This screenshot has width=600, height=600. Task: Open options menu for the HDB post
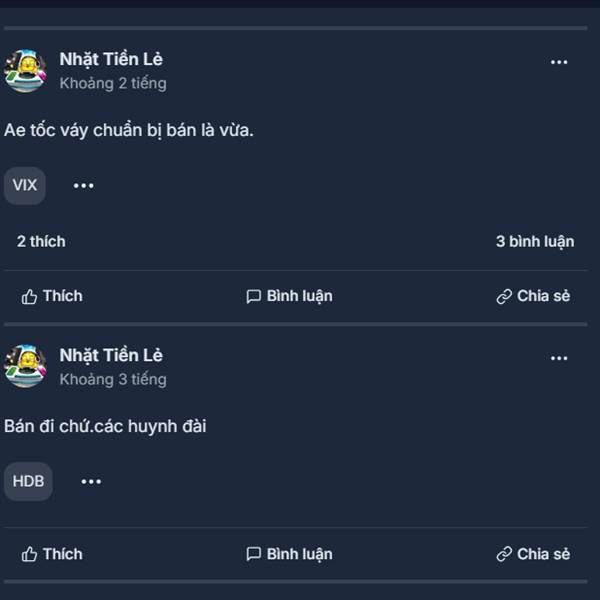point(559,358)
